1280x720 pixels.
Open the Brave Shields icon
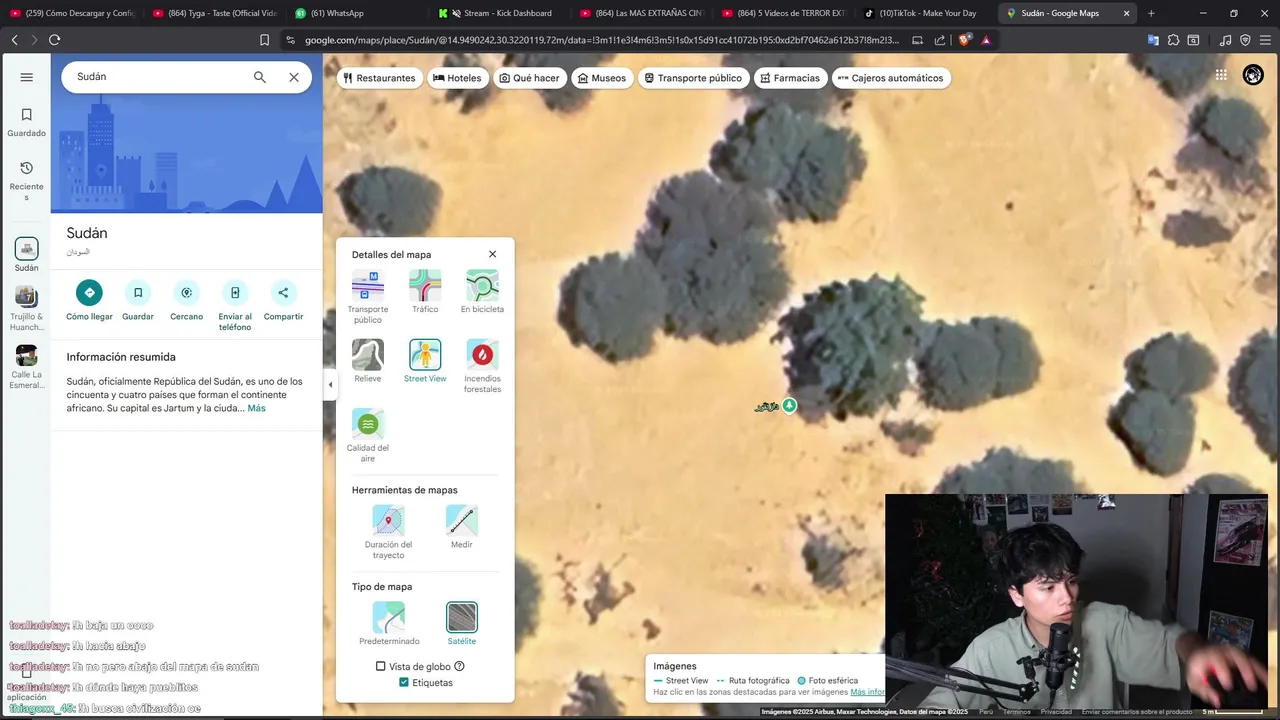(964, 40)
